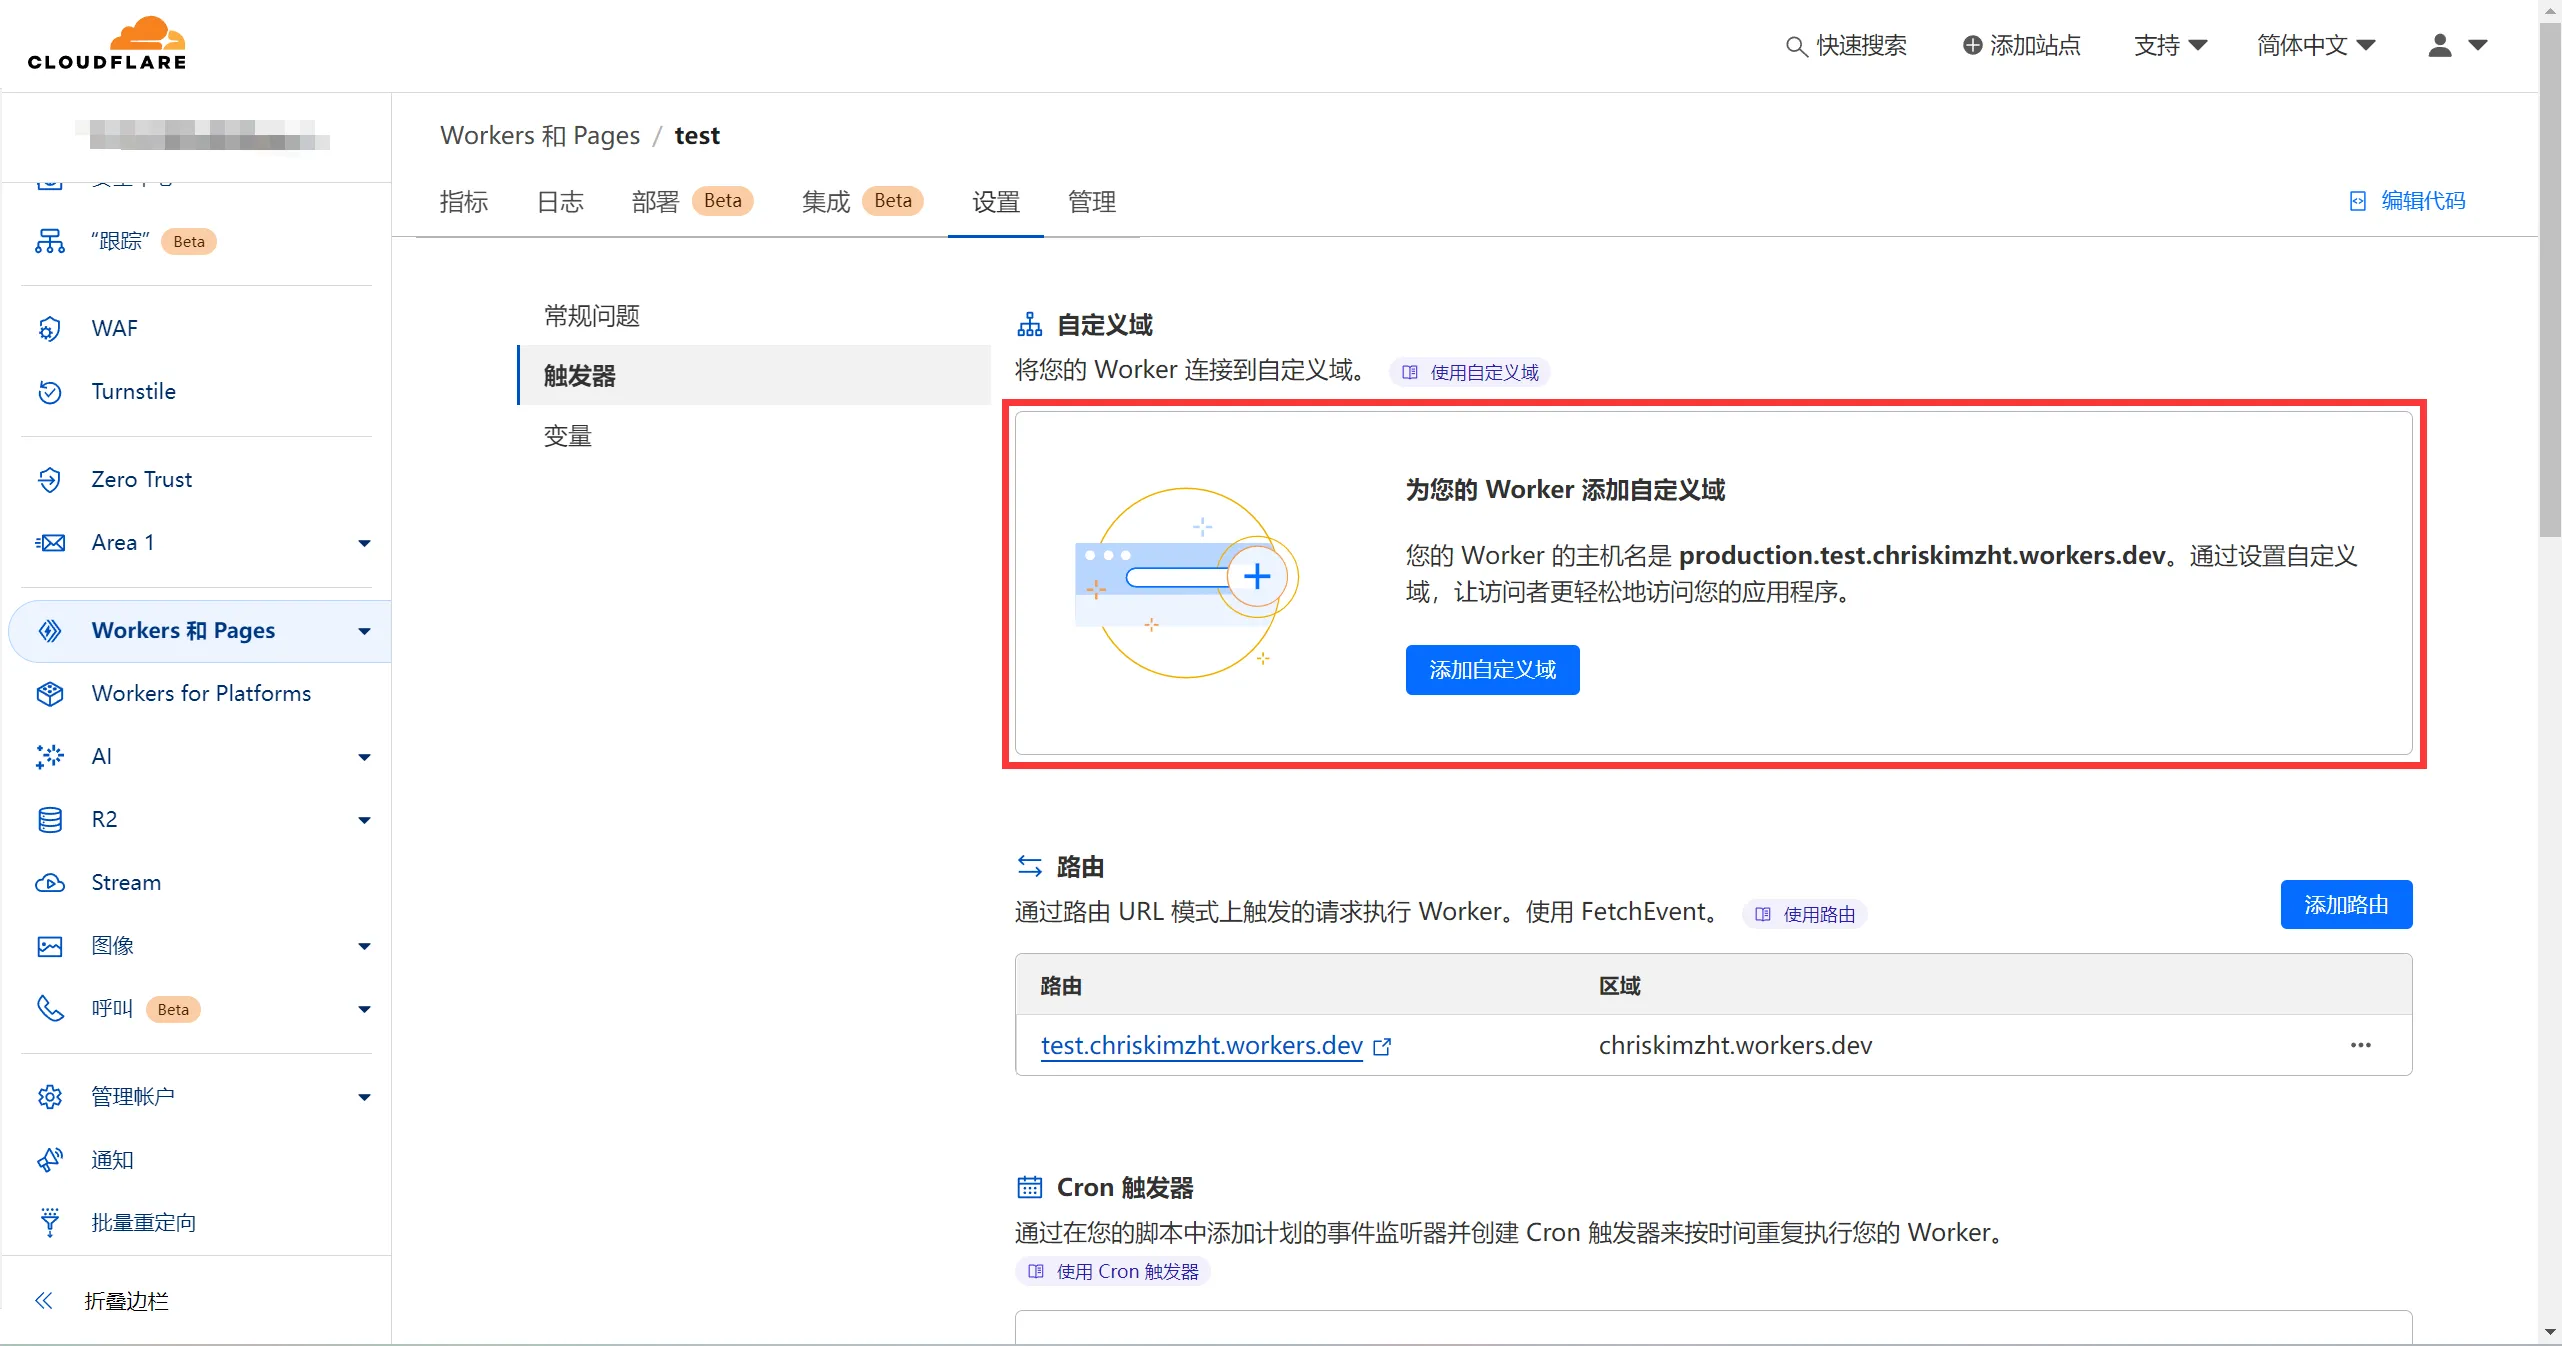Expand the AI sidebar submenu arrow
The image size is (2562, 1346).
pyautogui.click(x=364, y=757)
